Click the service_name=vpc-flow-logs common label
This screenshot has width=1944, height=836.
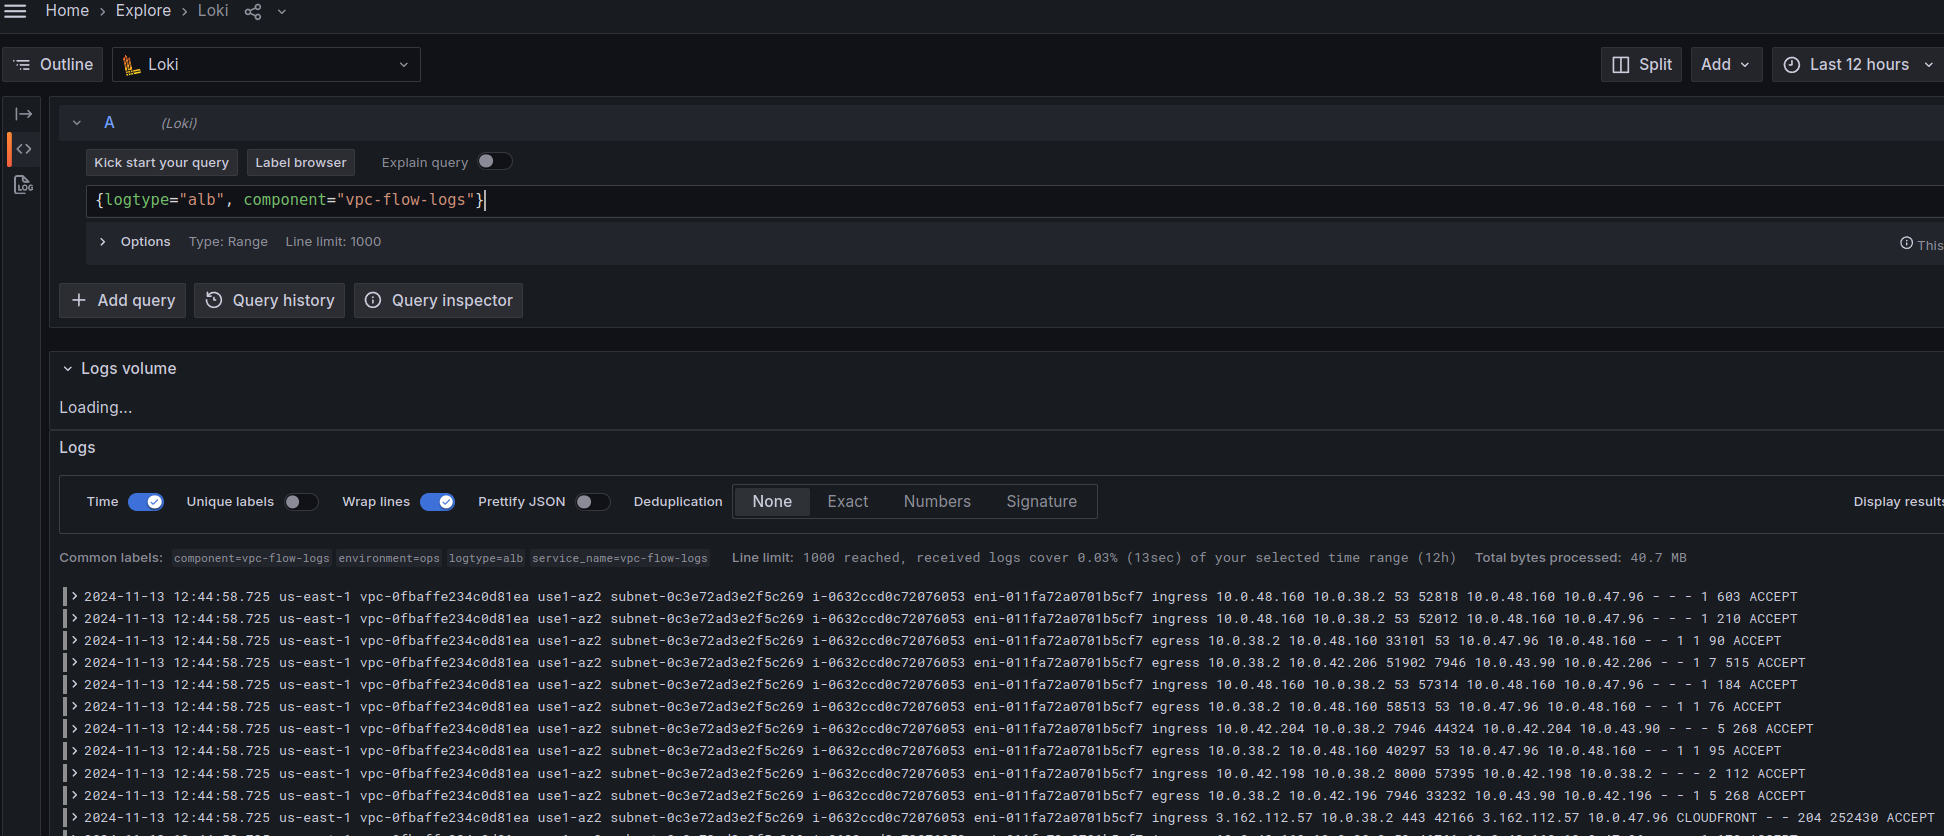(620, 558)
